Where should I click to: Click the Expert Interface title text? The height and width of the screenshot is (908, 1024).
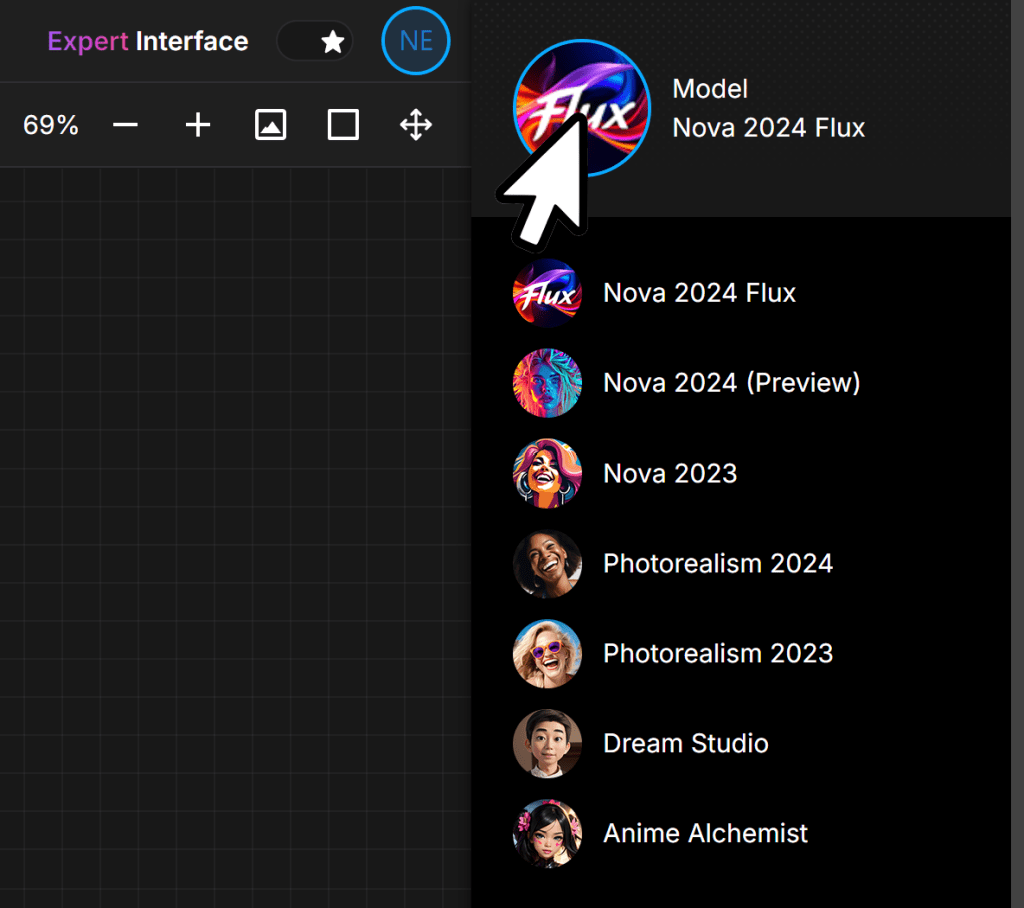(x=148, y=41)
